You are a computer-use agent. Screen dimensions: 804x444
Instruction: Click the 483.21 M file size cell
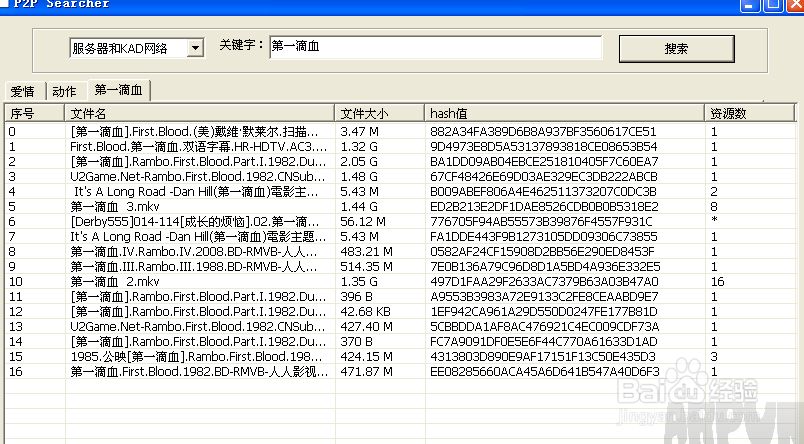pos(366,252)
